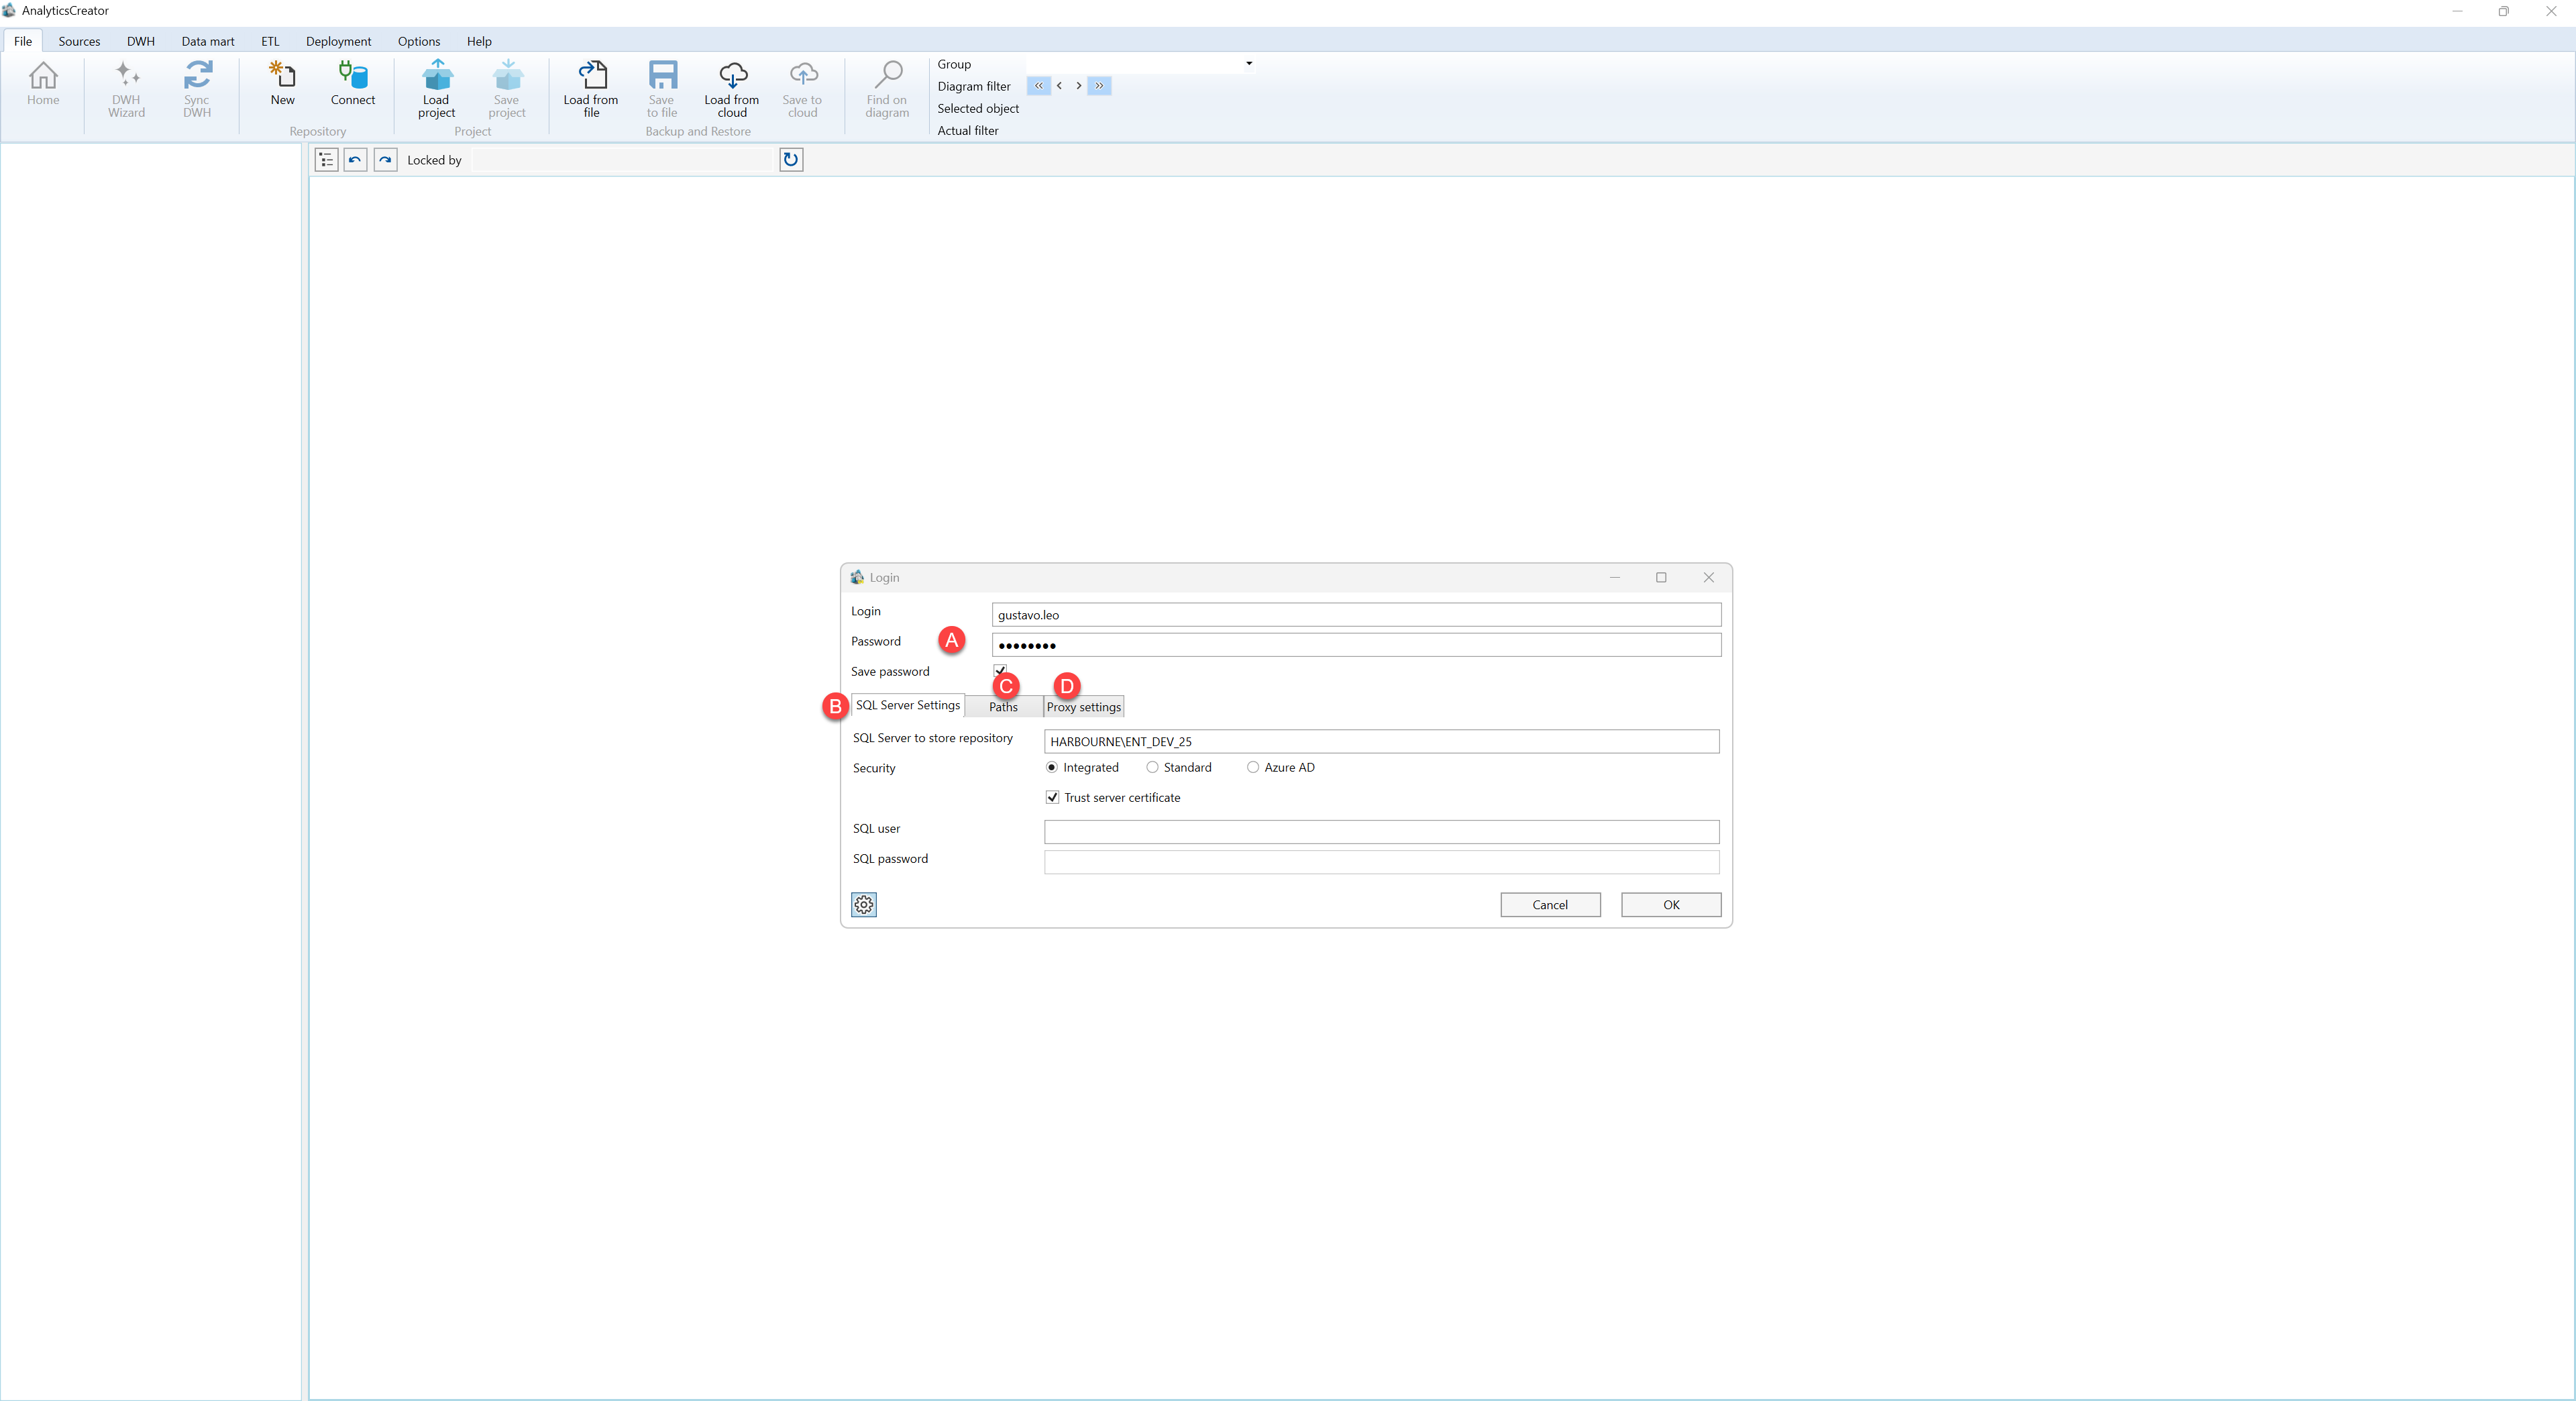
Task: Click Cancel in Login dialog
Action: (1550, 905)
